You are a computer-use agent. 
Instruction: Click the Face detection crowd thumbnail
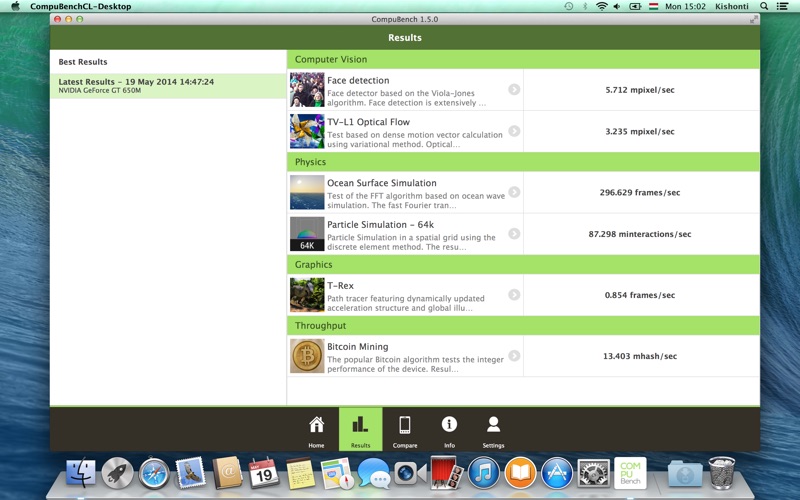[x=307, y=90]
